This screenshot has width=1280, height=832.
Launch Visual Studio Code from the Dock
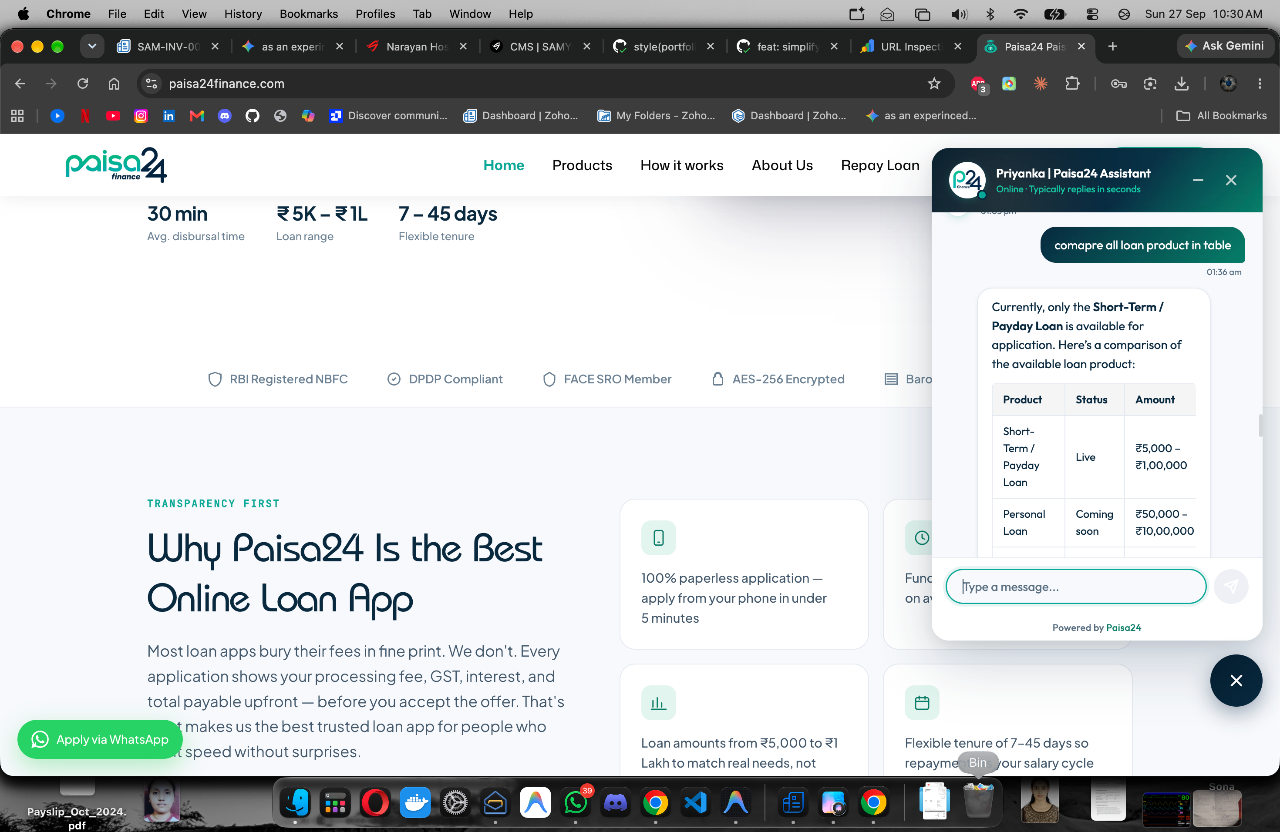click(695, 802)
